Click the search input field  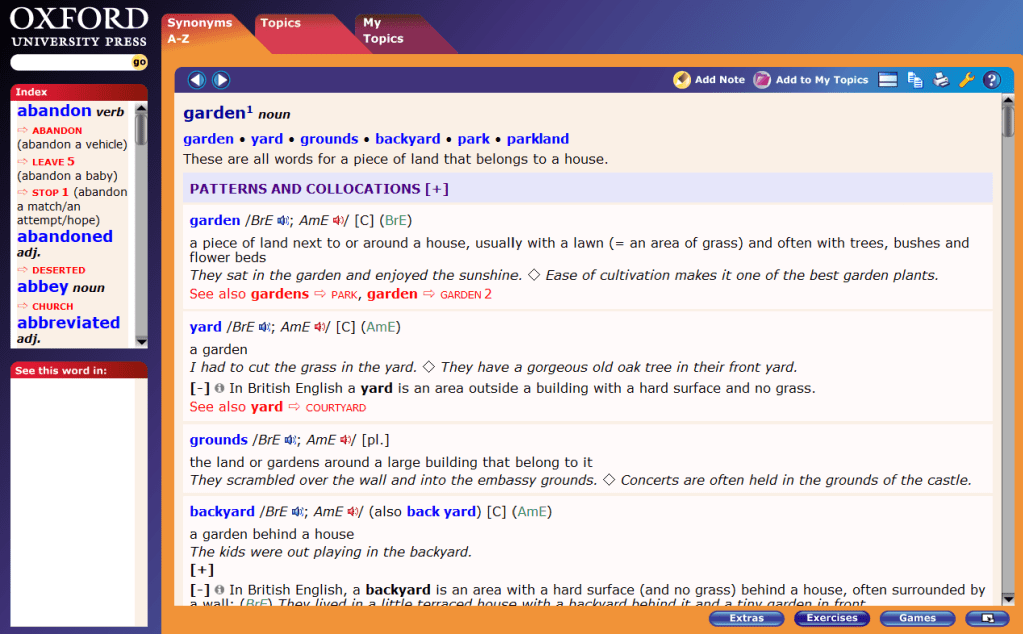[70, 62]
